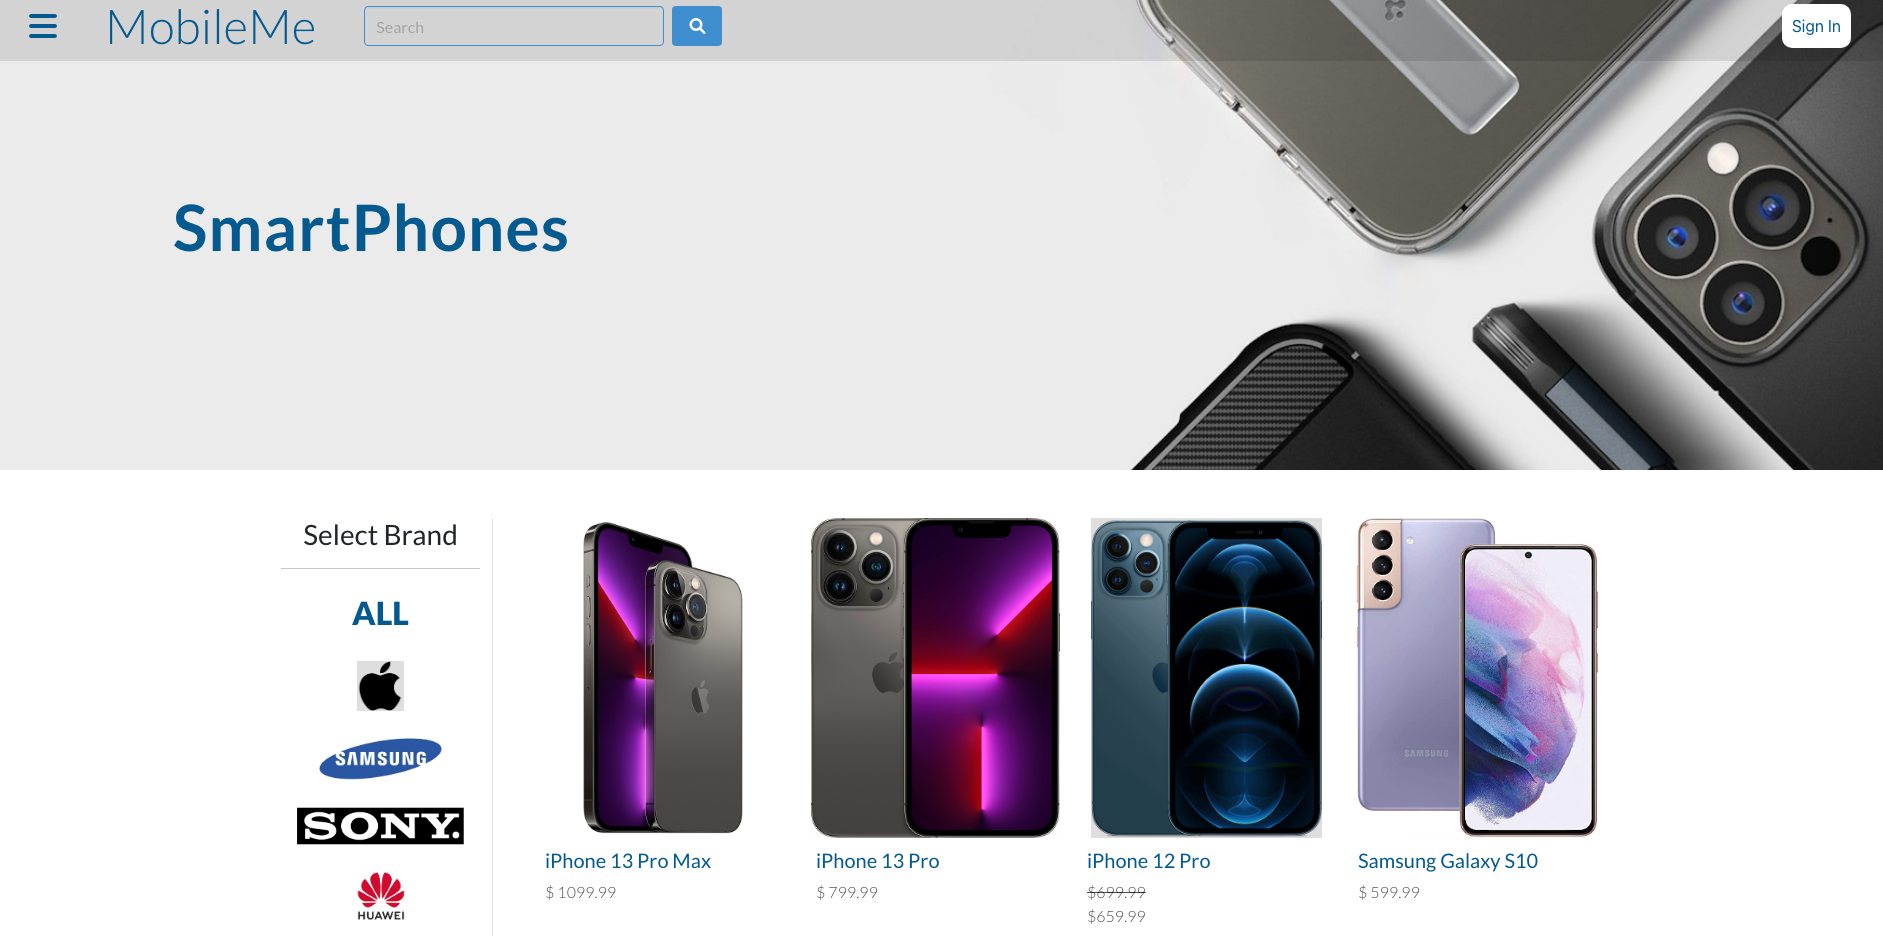The height and width of the screenshot is (936, 1883).
Task: Click the SmartPhones banner heading
Action: [x=371, y=228]
